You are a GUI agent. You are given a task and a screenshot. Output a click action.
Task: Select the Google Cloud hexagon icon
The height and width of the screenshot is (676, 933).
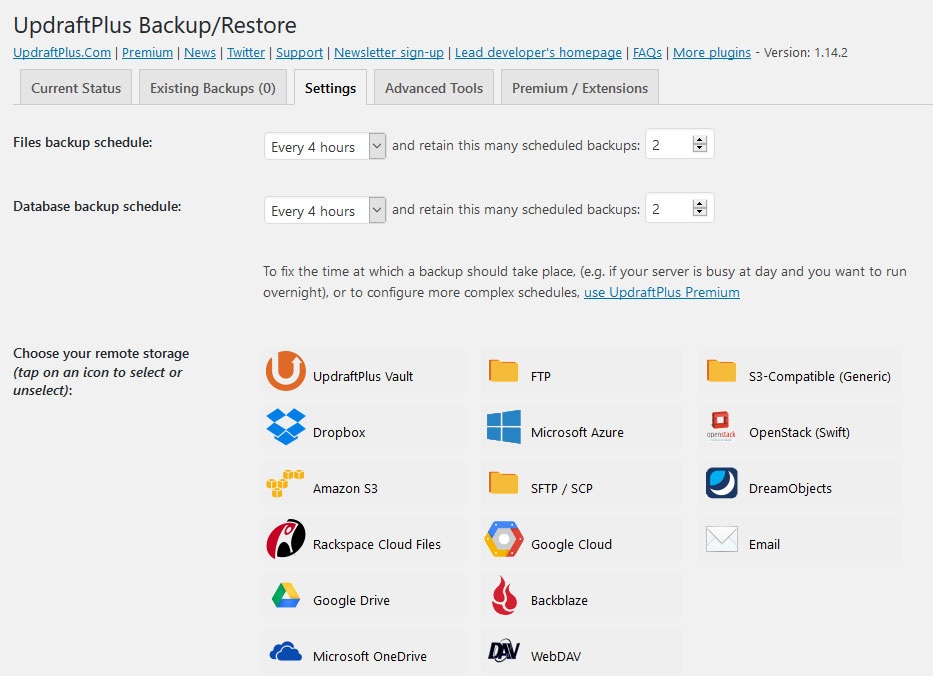pos(503,539)
